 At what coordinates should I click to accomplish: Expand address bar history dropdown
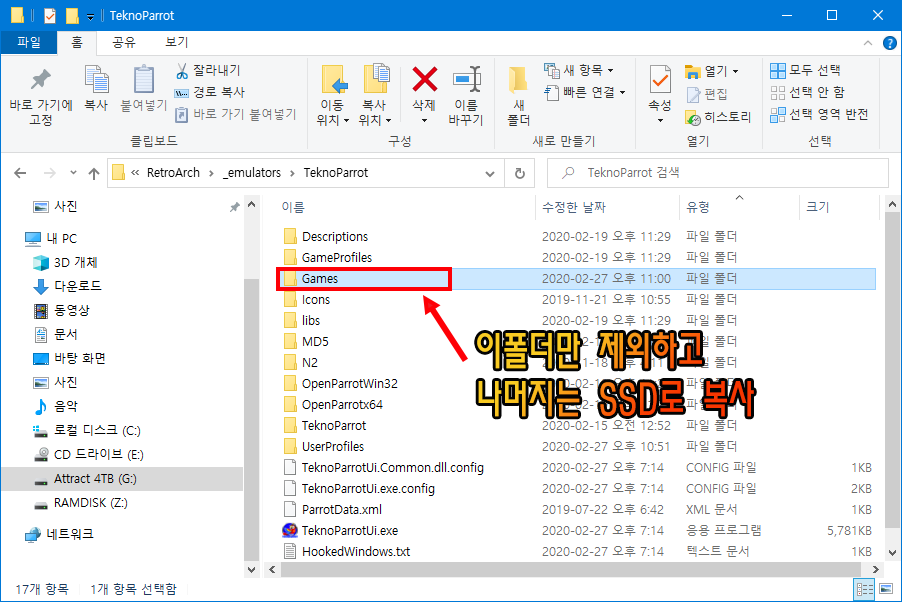[x=490, y=173]
